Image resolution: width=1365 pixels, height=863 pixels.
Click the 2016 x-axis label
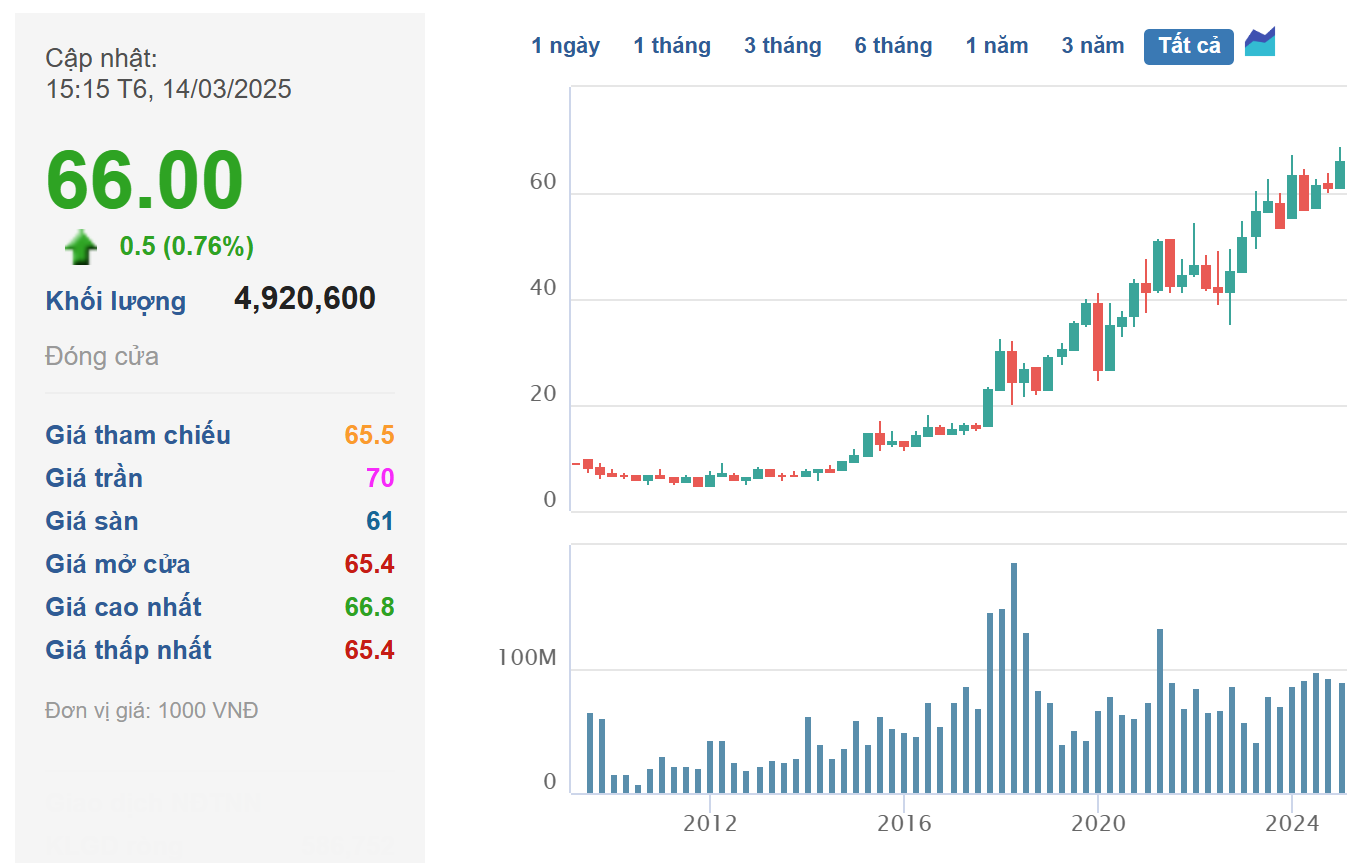click(x=904, y=824)
